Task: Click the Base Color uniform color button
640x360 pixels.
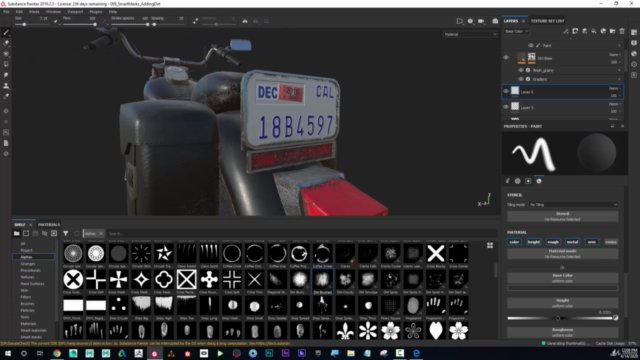Action: point(562,278)
